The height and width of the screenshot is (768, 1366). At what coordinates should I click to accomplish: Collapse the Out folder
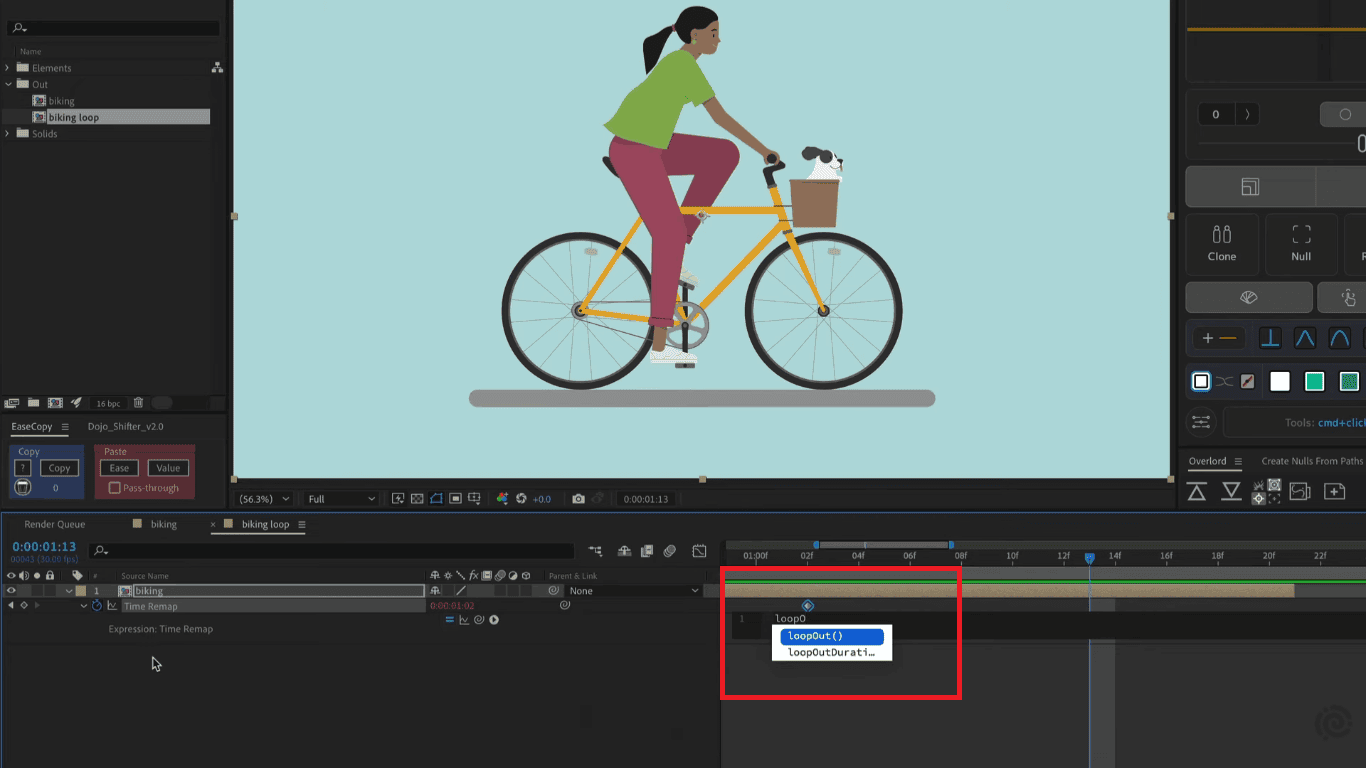(x=8, y=84)
